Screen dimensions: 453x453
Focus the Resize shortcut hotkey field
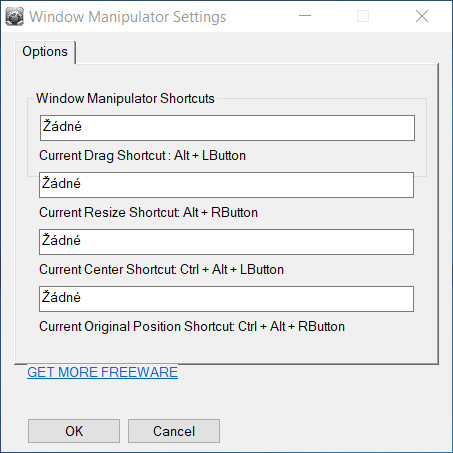[x=227, y=185]
